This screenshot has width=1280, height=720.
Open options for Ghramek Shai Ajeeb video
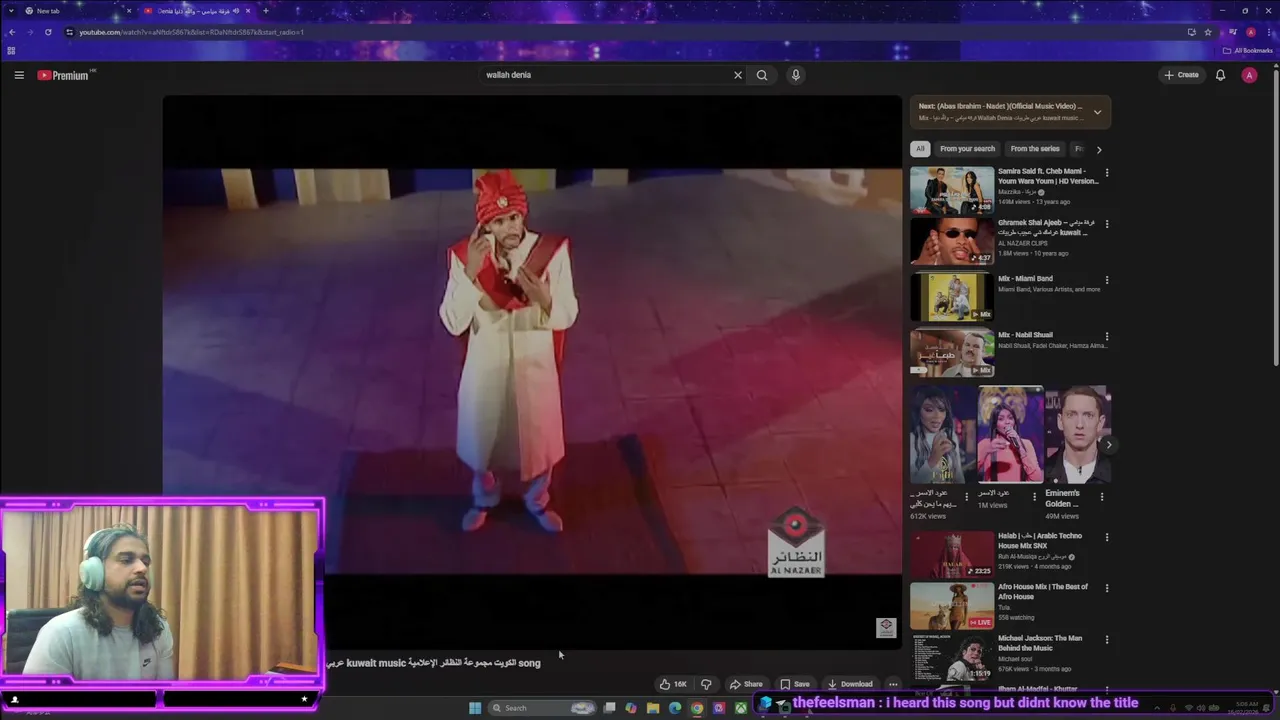coord(1106,224)
